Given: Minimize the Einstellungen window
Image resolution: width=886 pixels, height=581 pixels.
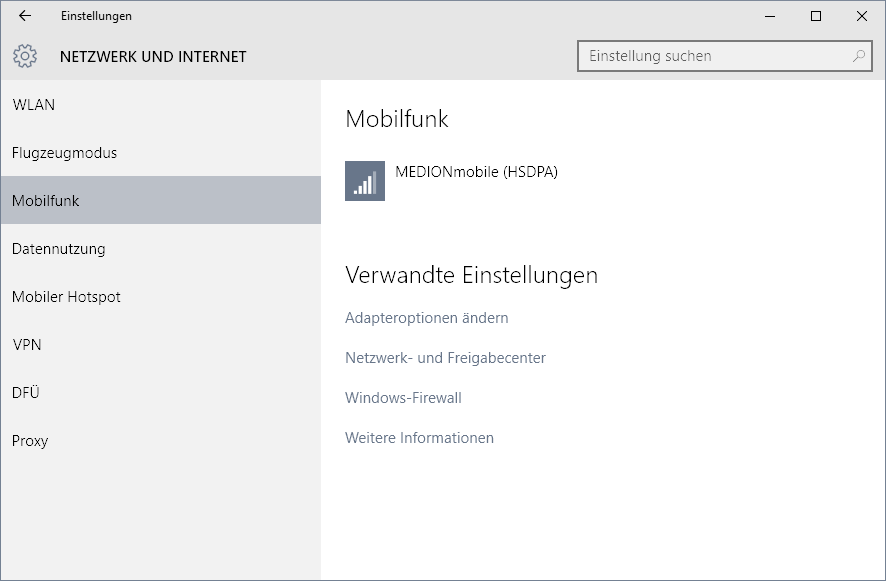Looking at the screenshot, I should pos(770,16).
